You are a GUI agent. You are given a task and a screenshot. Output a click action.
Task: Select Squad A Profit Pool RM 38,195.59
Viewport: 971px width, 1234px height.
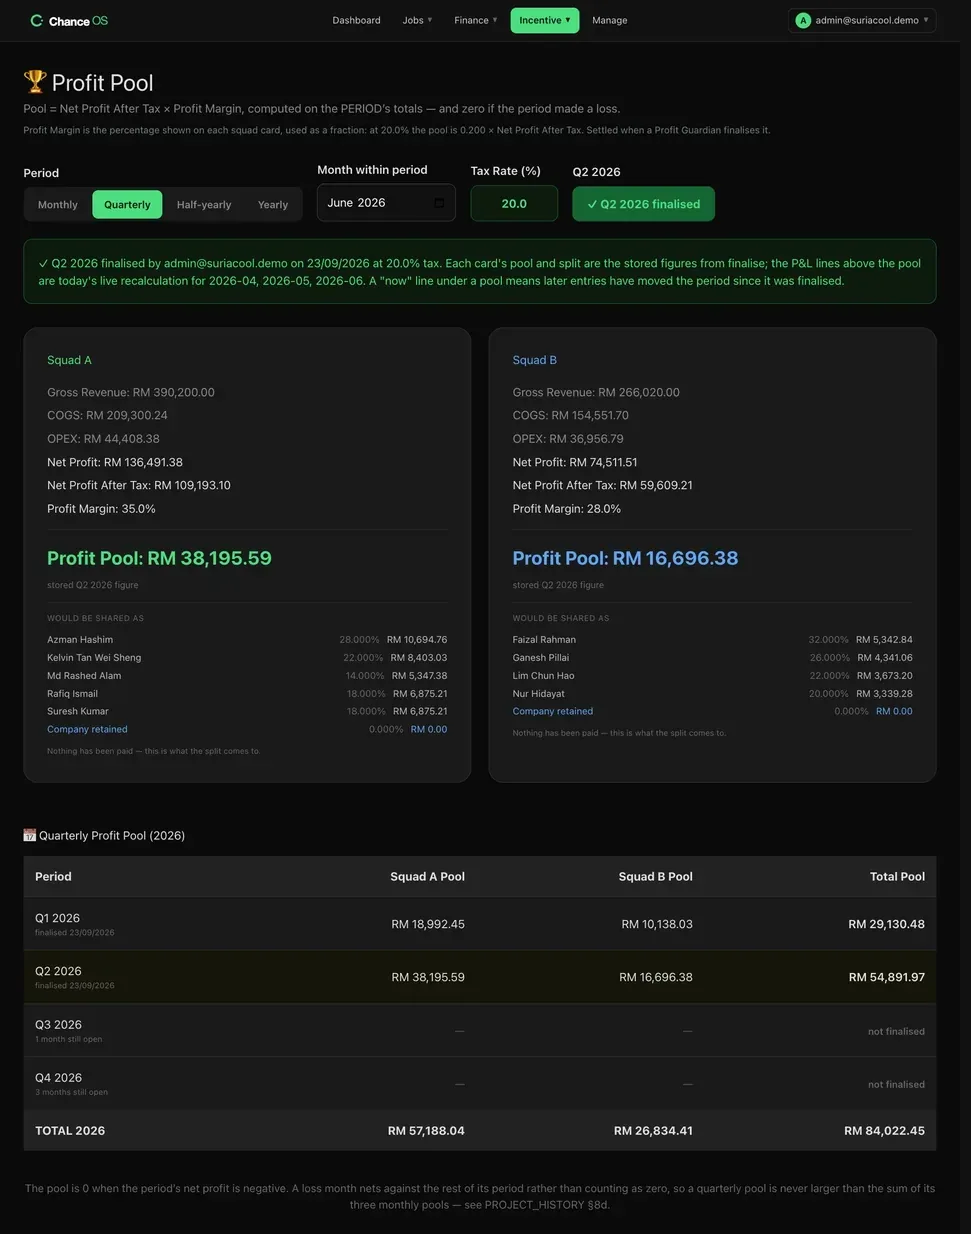pos(159,558)
